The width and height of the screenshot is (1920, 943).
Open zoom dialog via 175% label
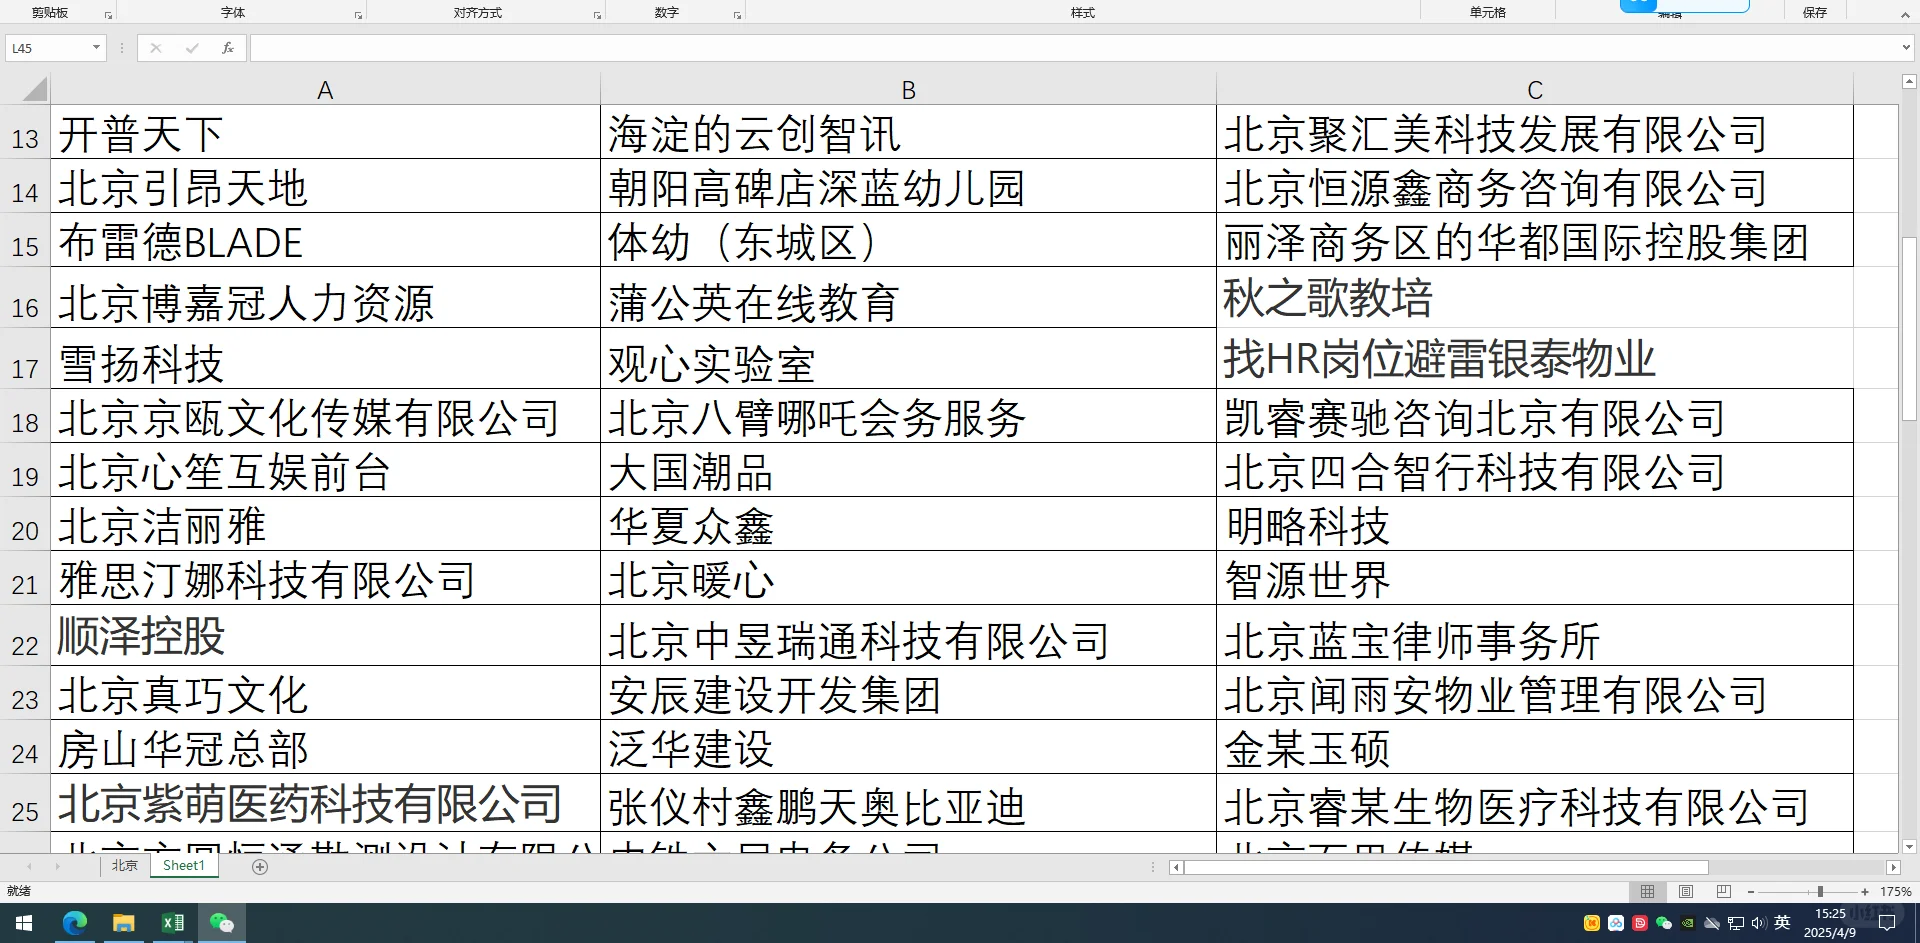[x=1895, y=891]
